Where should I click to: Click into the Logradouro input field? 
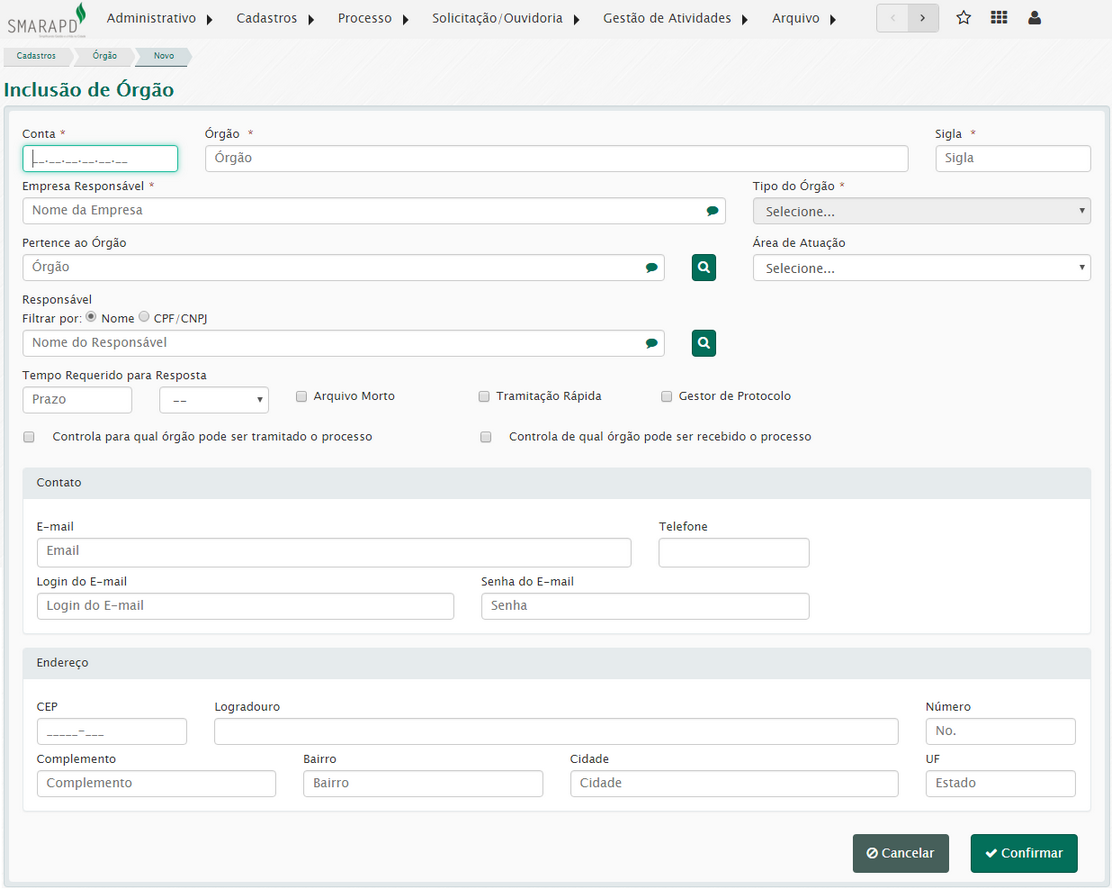[556, 732]
